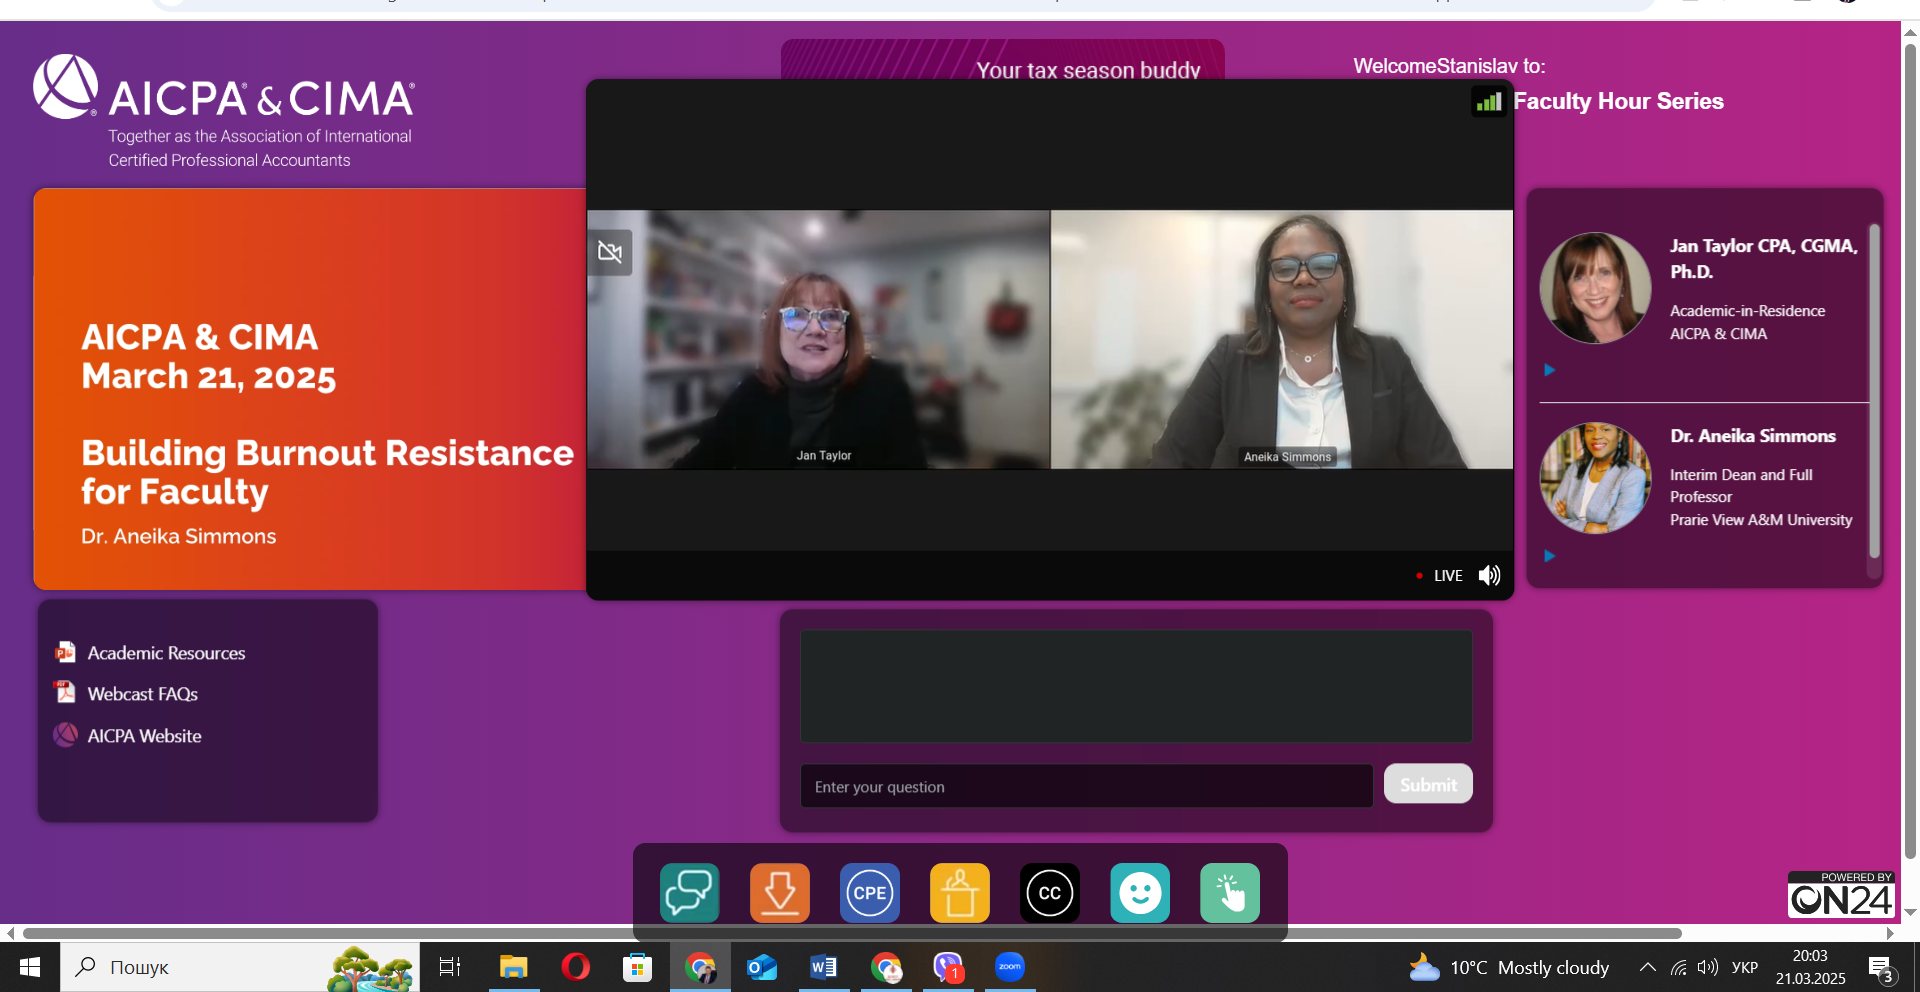1920x992 pixels.
Task: Check the signal strength bars icon
Action: 1489,101
